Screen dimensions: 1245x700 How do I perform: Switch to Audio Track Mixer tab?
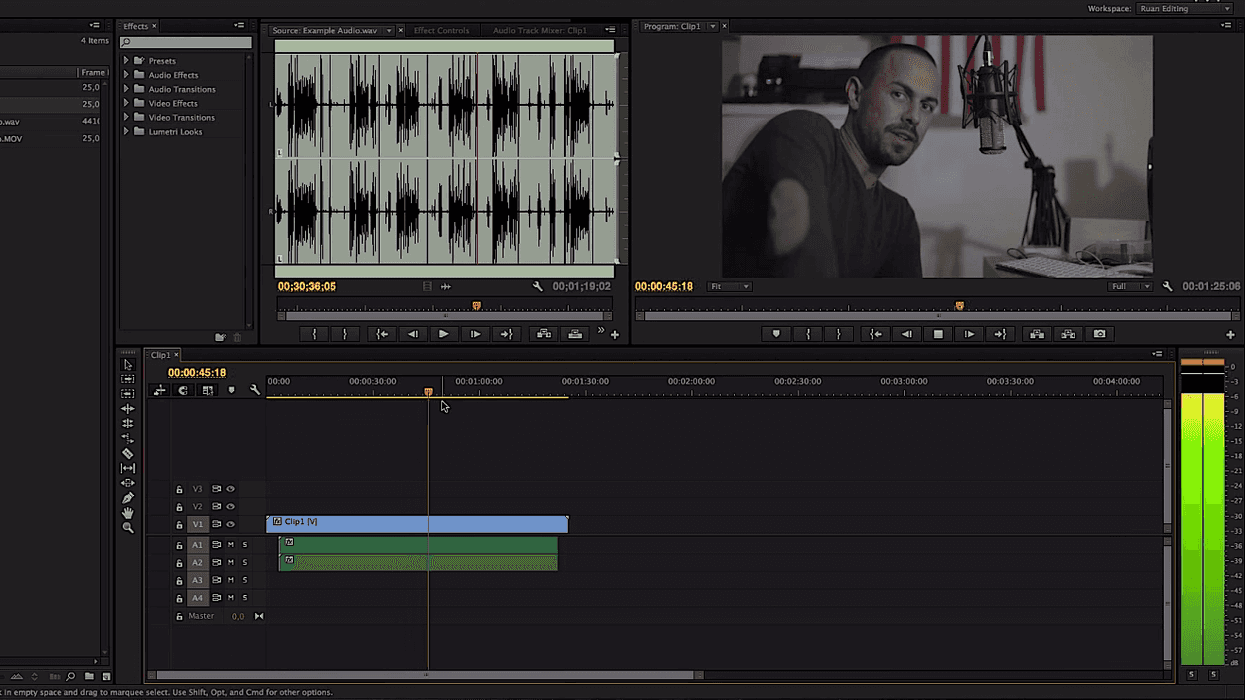click(539, 31)
